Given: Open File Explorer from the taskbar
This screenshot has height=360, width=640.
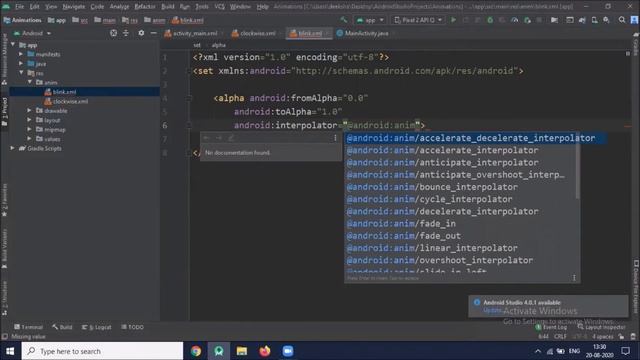Looking at the screenshot, I should pyautogui.click(x=242, y=351).
